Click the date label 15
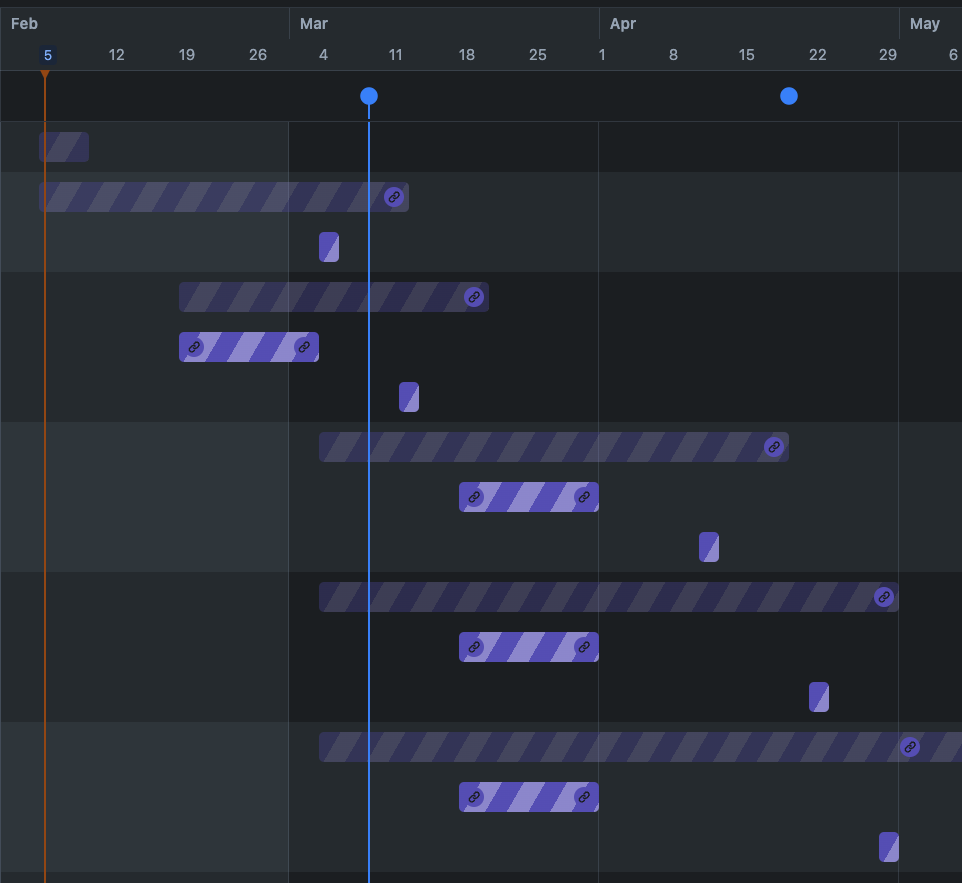The width and height of the screenshot is (962, 883). pos(746,55)
